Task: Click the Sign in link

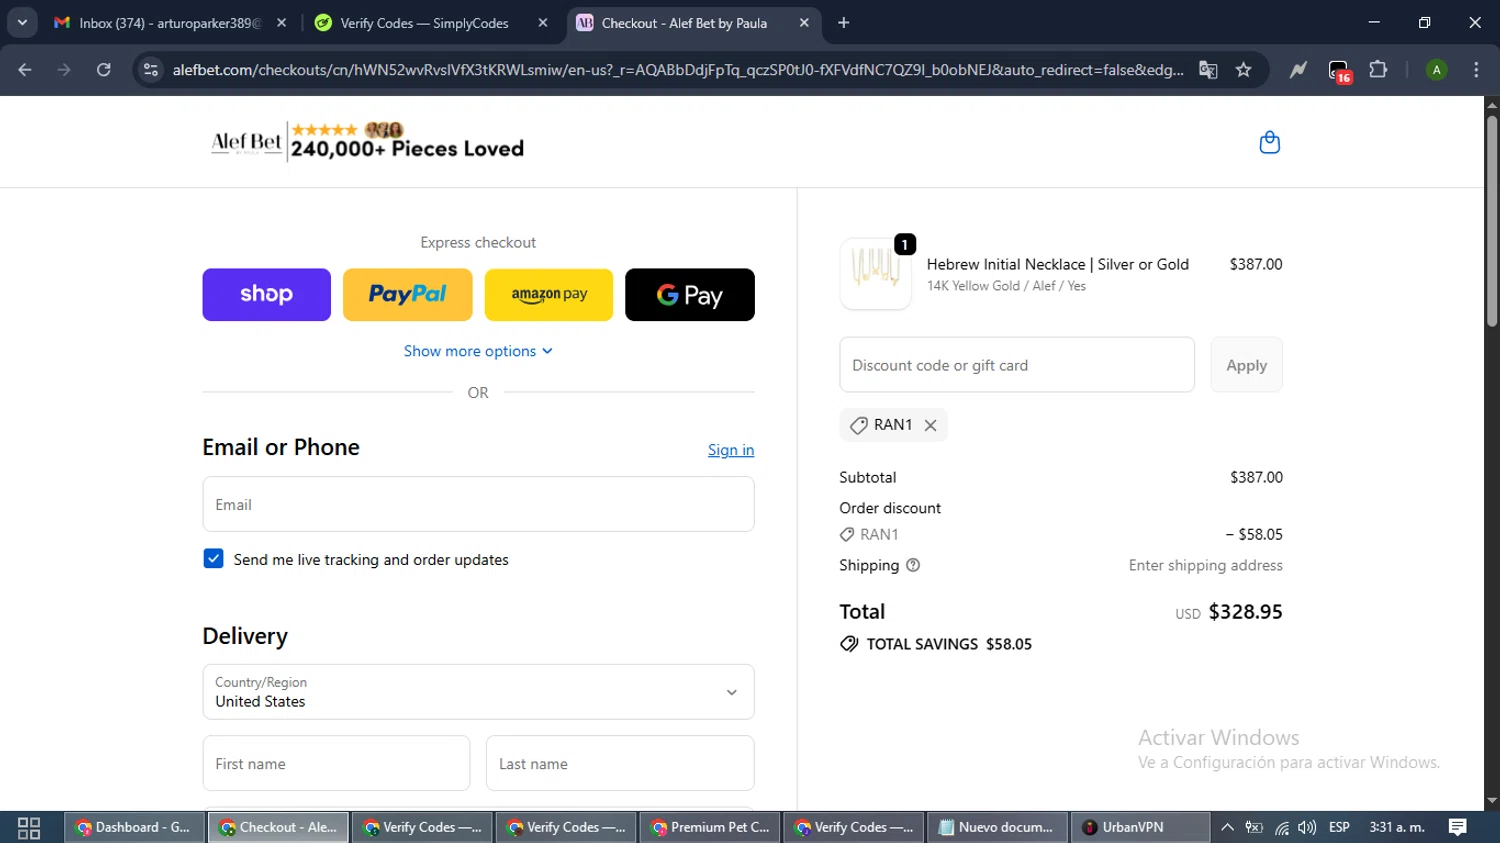Action: pos(731,450)
